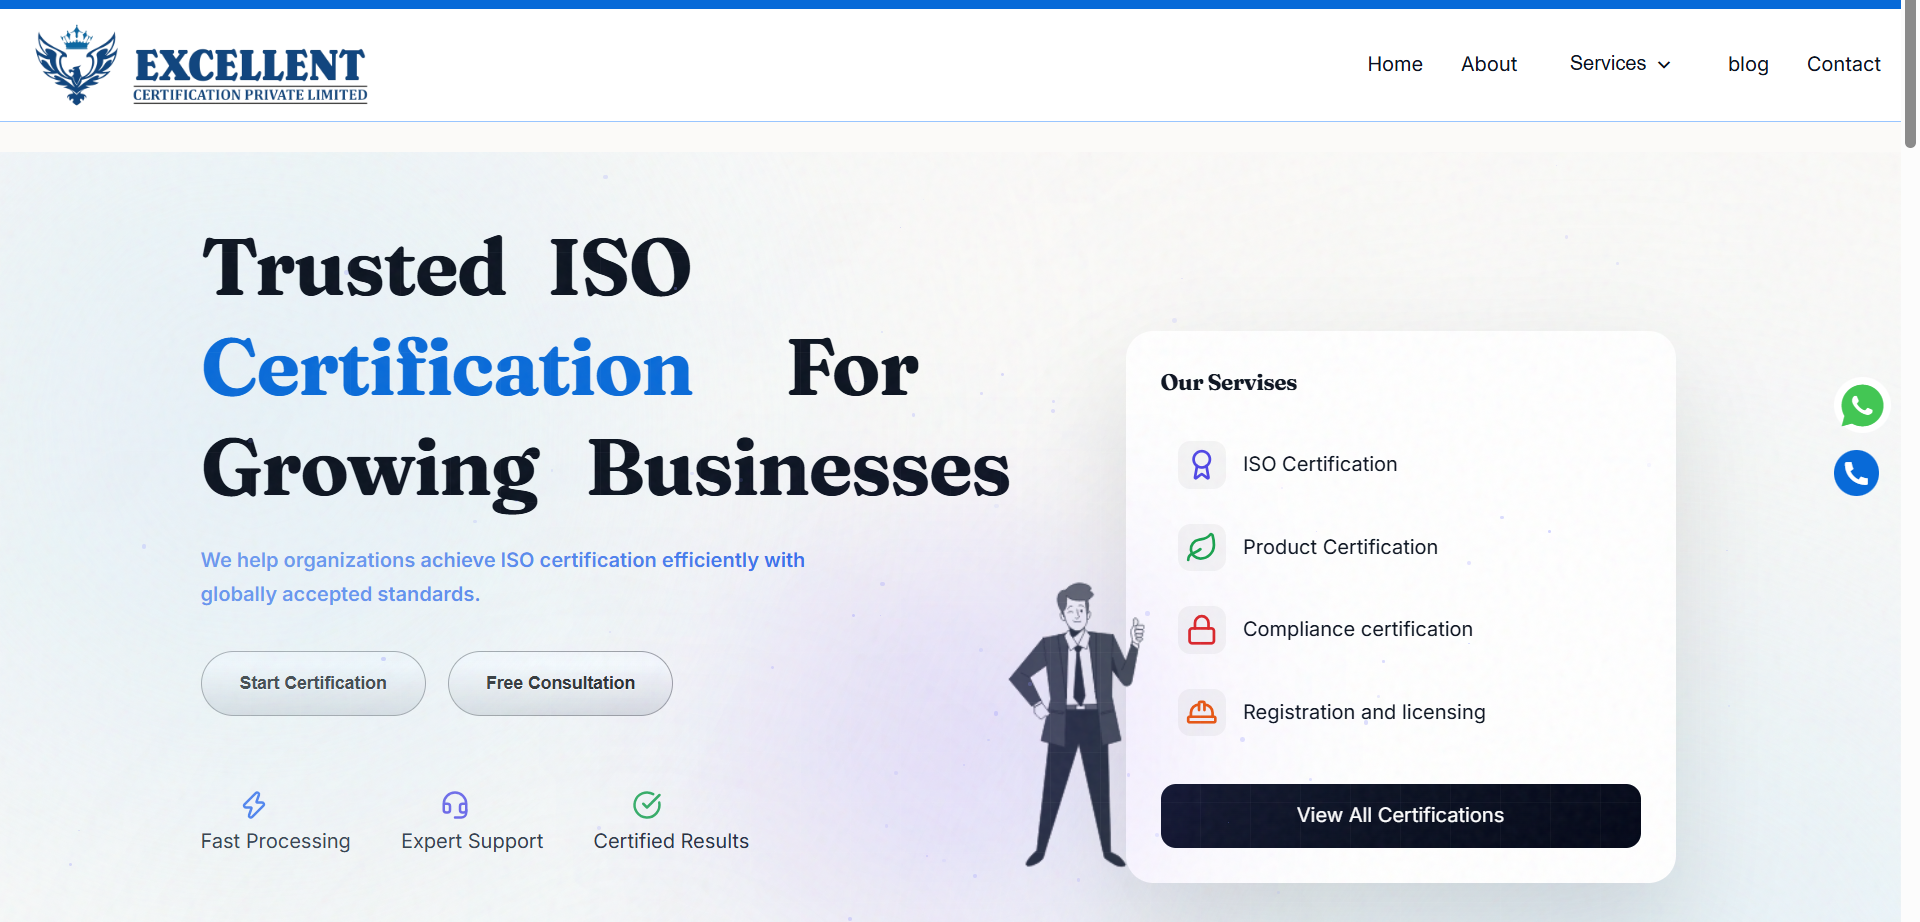Click the businessman thumbs-up illustration
Viewport: 1920px width, 922px height.
tap(1078, 724)
